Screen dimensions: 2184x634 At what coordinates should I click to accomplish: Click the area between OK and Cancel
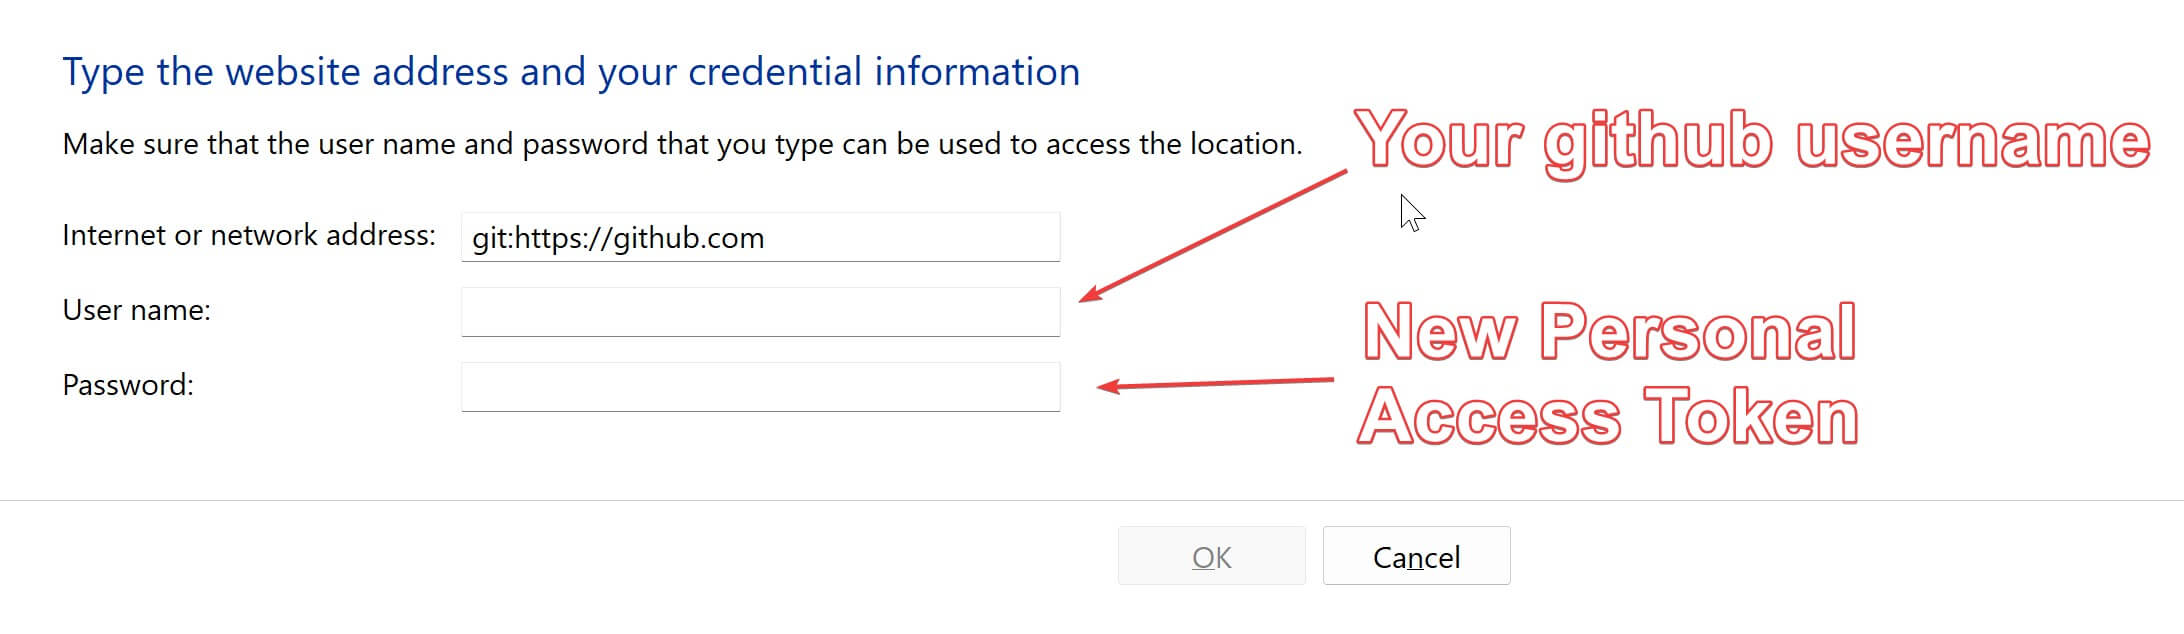point(1316,556)
